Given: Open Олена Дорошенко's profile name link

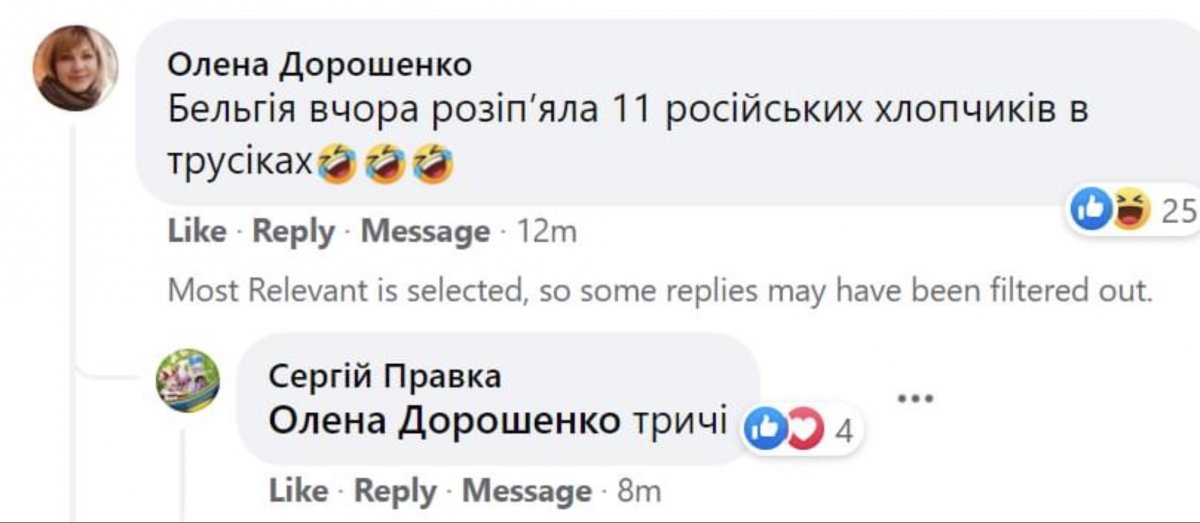Looking at the screenshot, I should [x=319, y=65].
